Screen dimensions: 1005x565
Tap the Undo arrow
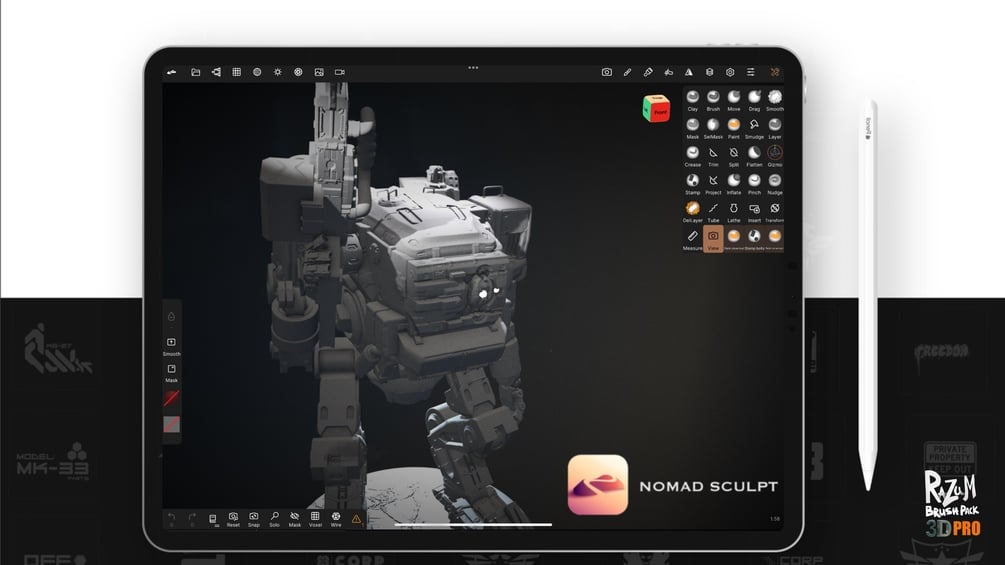coord(171,518)
